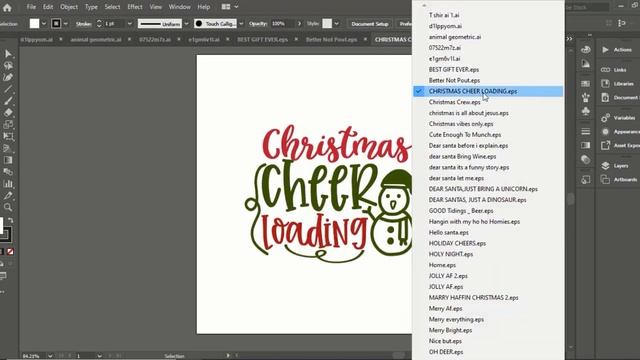
Task: Expand the opacity slider arrow
Action: [299, 24]
